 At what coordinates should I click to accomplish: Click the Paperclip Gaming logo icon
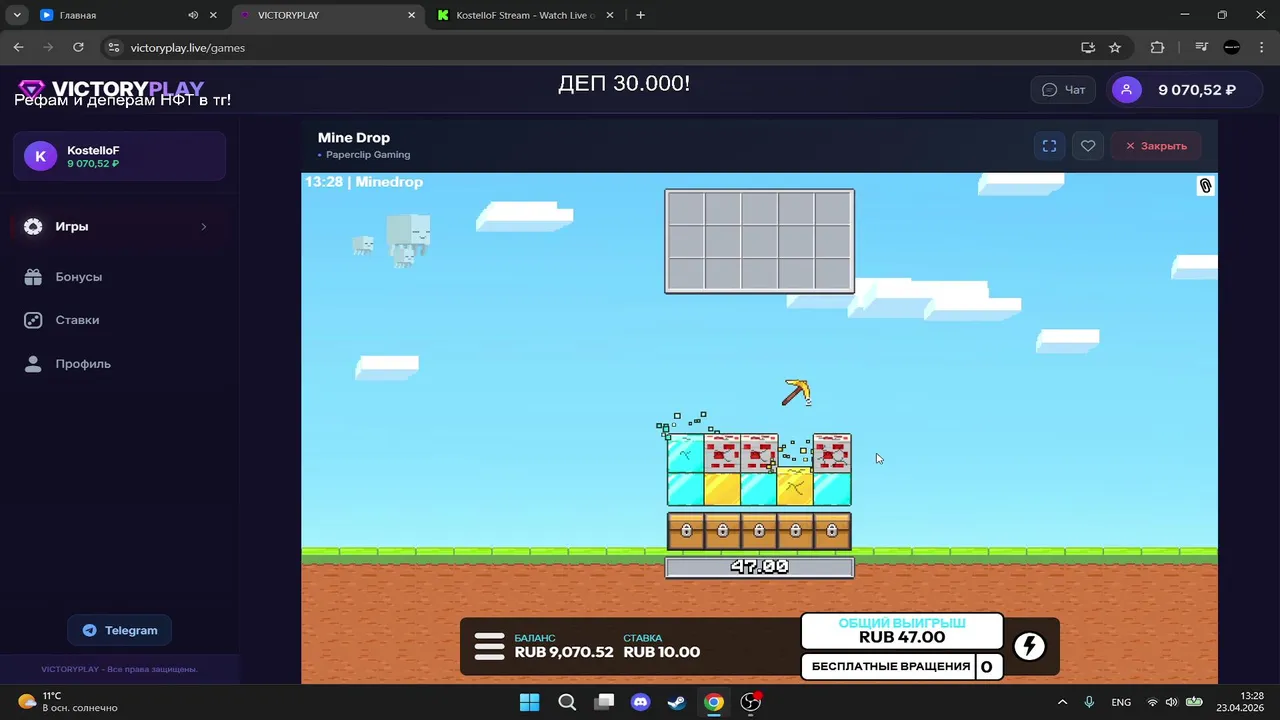click(1205, 186)
